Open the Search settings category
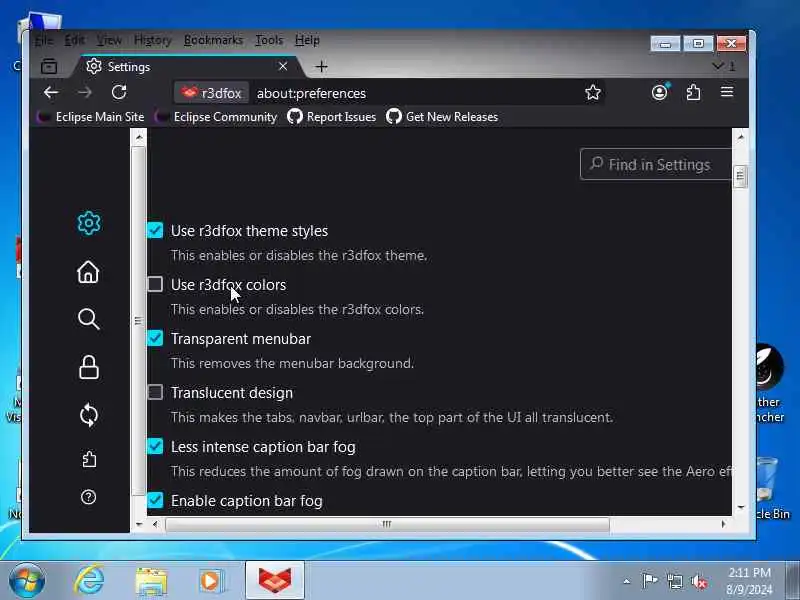 (x=88, y=319)
